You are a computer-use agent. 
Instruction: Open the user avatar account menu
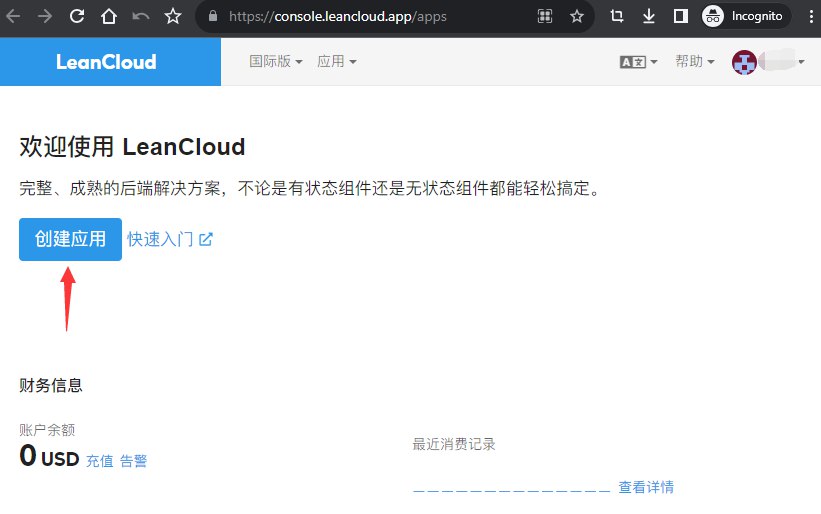[768, 62]
